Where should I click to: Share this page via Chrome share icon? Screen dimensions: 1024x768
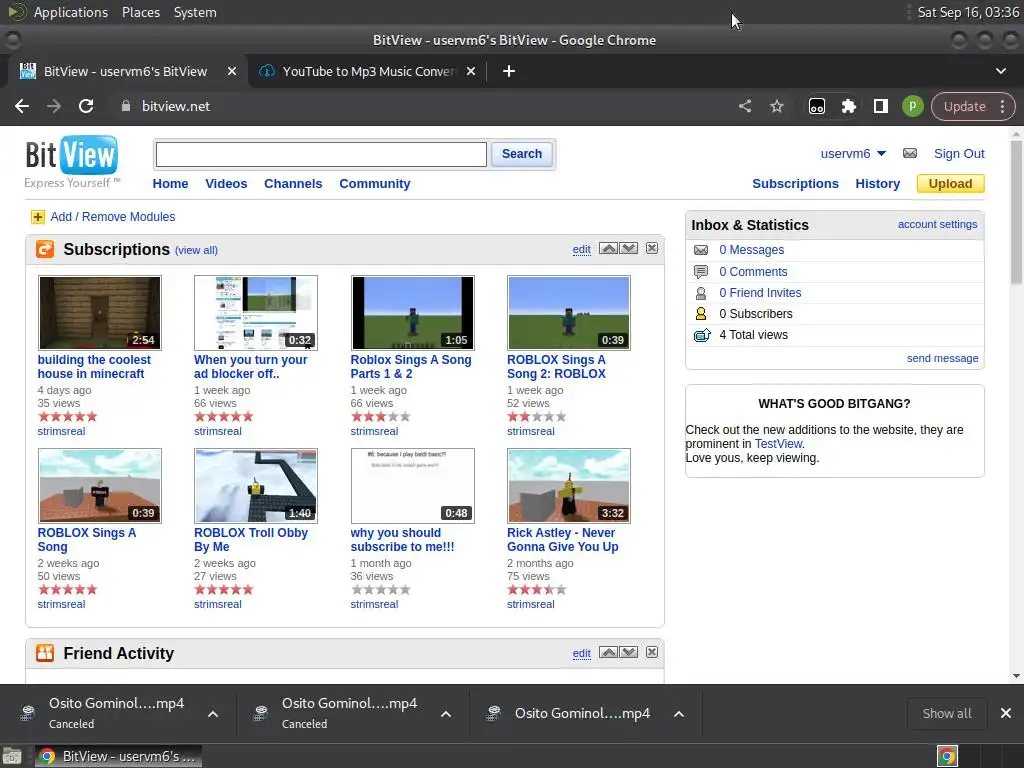(745, 106)
